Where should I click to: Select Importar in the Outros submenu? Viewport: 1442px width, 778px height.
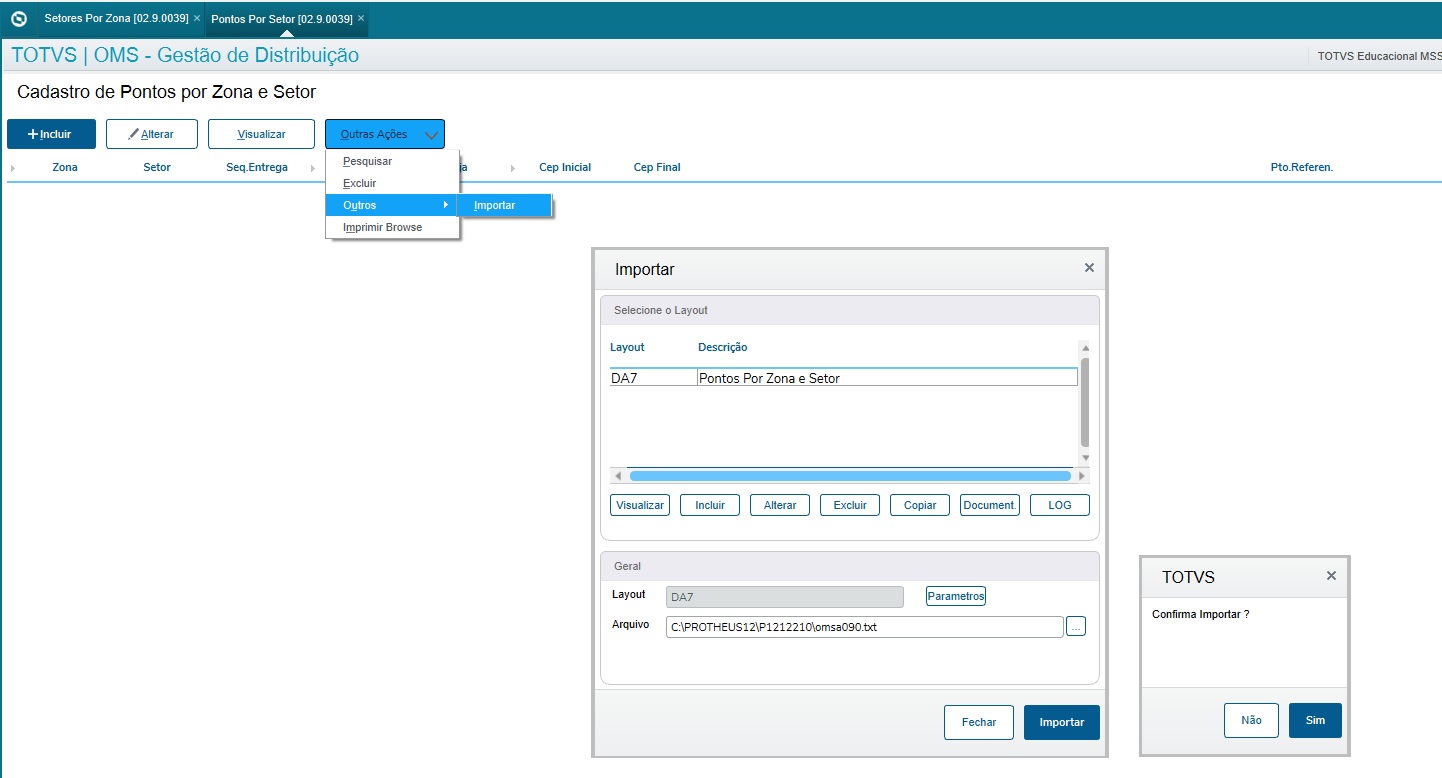click(505, 205)
